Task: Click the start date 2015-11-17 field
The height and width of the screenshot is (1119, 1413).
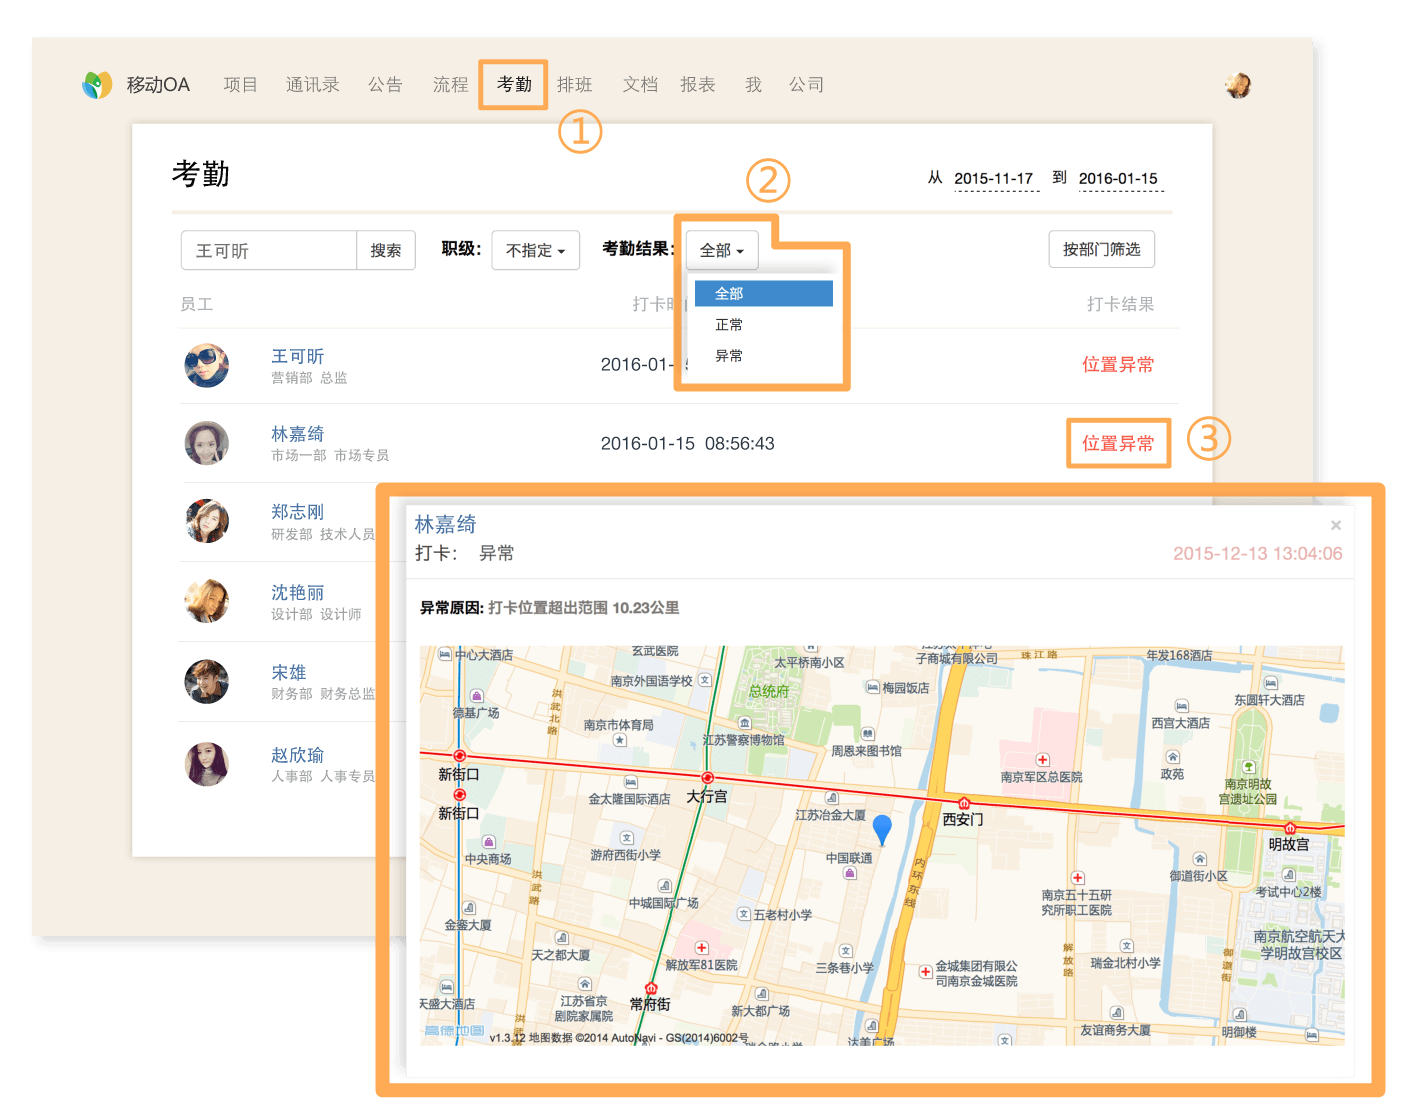Action: [993, 179]
